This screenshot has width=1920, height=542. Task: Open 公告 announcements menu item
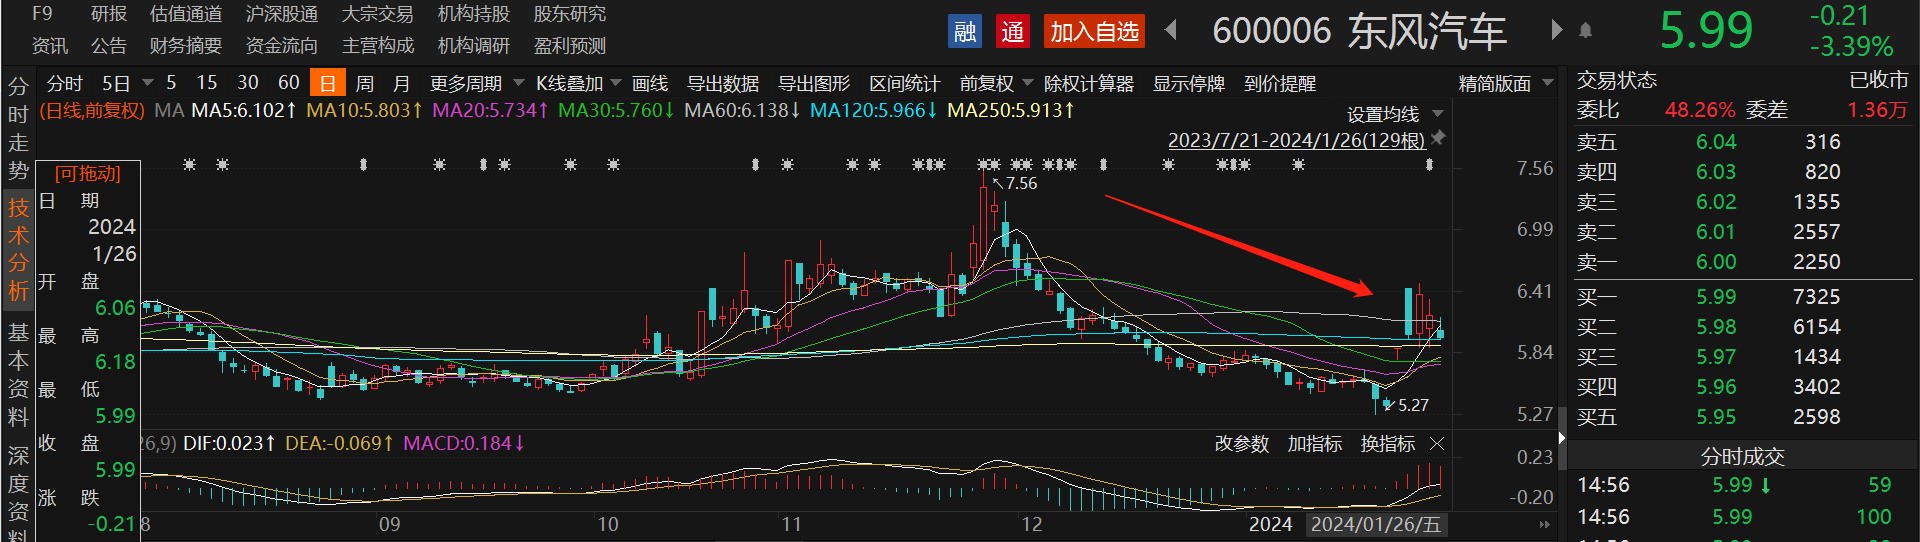(108, 46)
